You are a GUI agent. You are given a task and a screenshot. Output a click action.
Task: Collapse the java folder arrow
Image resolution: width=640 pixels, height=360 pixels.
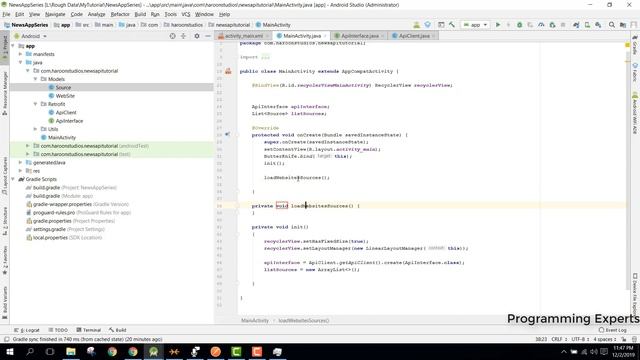coord(20,62)
